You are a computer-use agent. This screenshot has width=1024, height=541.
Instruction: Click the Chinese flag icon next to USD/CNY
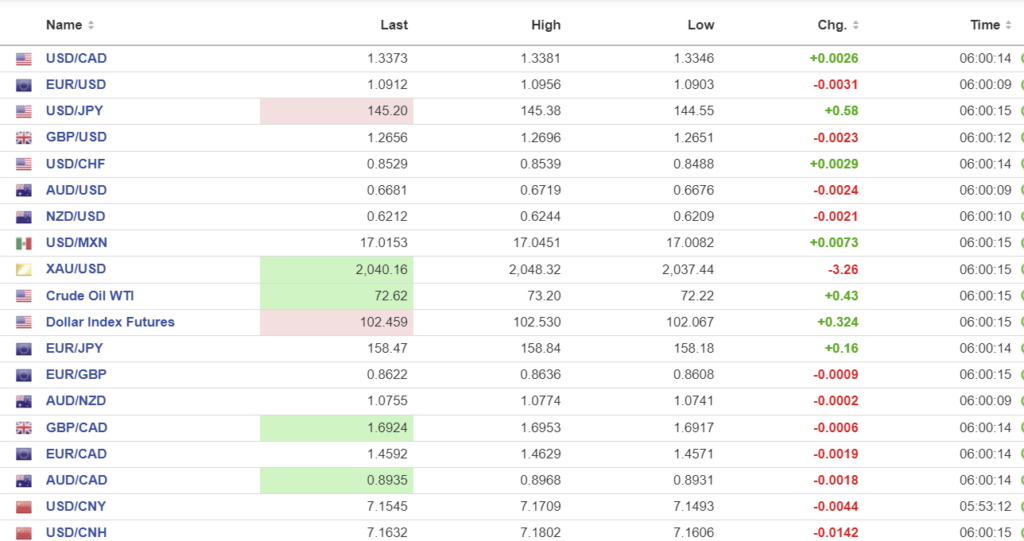tap(24, 507)
